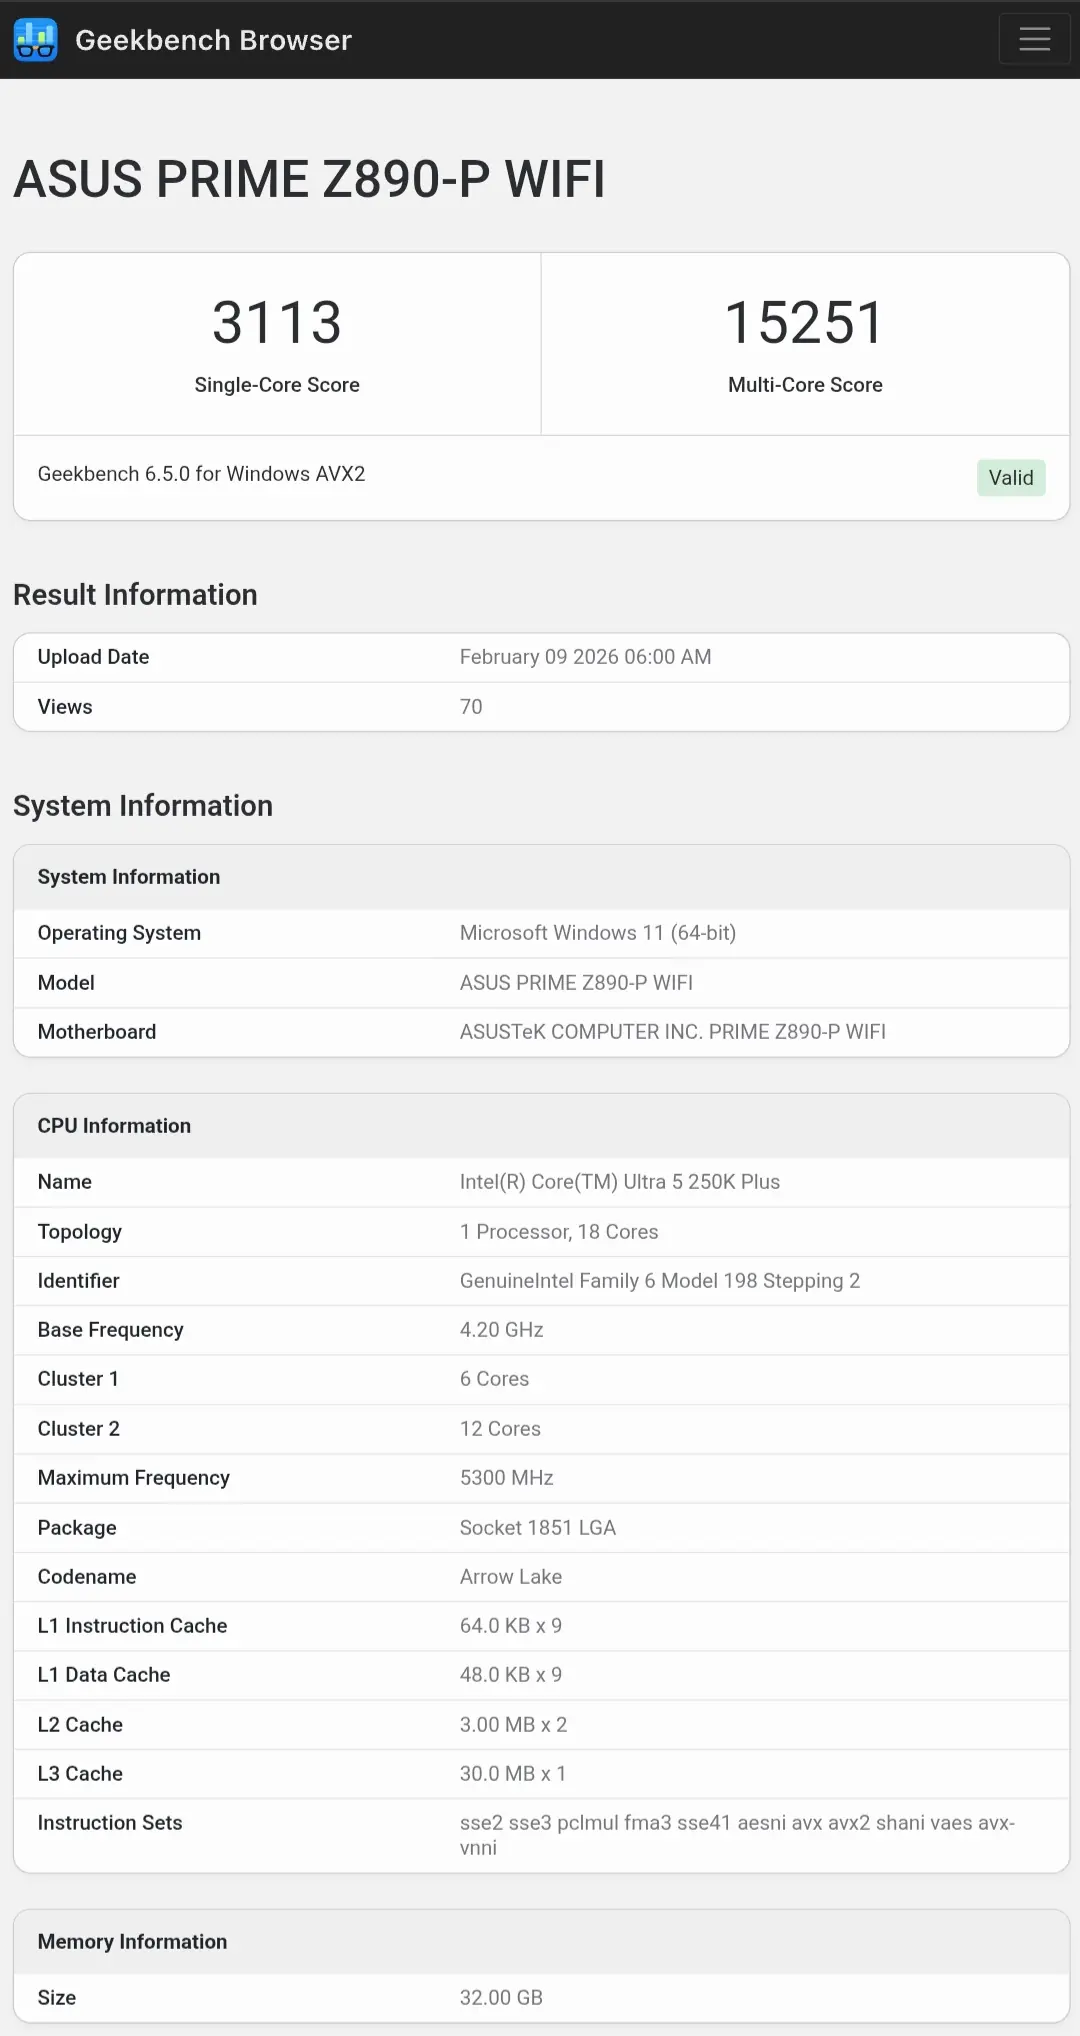Click the single-core score 3113
Viewport: 1080px width, 2036px height.
point(277,323)
